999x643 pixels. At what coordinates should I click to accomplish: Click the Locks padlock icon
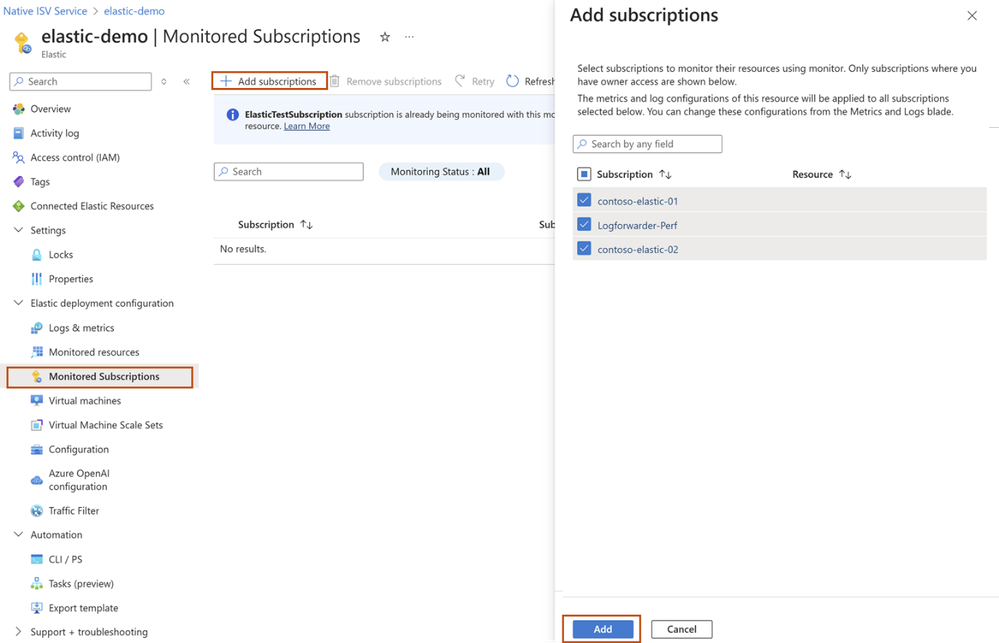(x=37, y=255)
